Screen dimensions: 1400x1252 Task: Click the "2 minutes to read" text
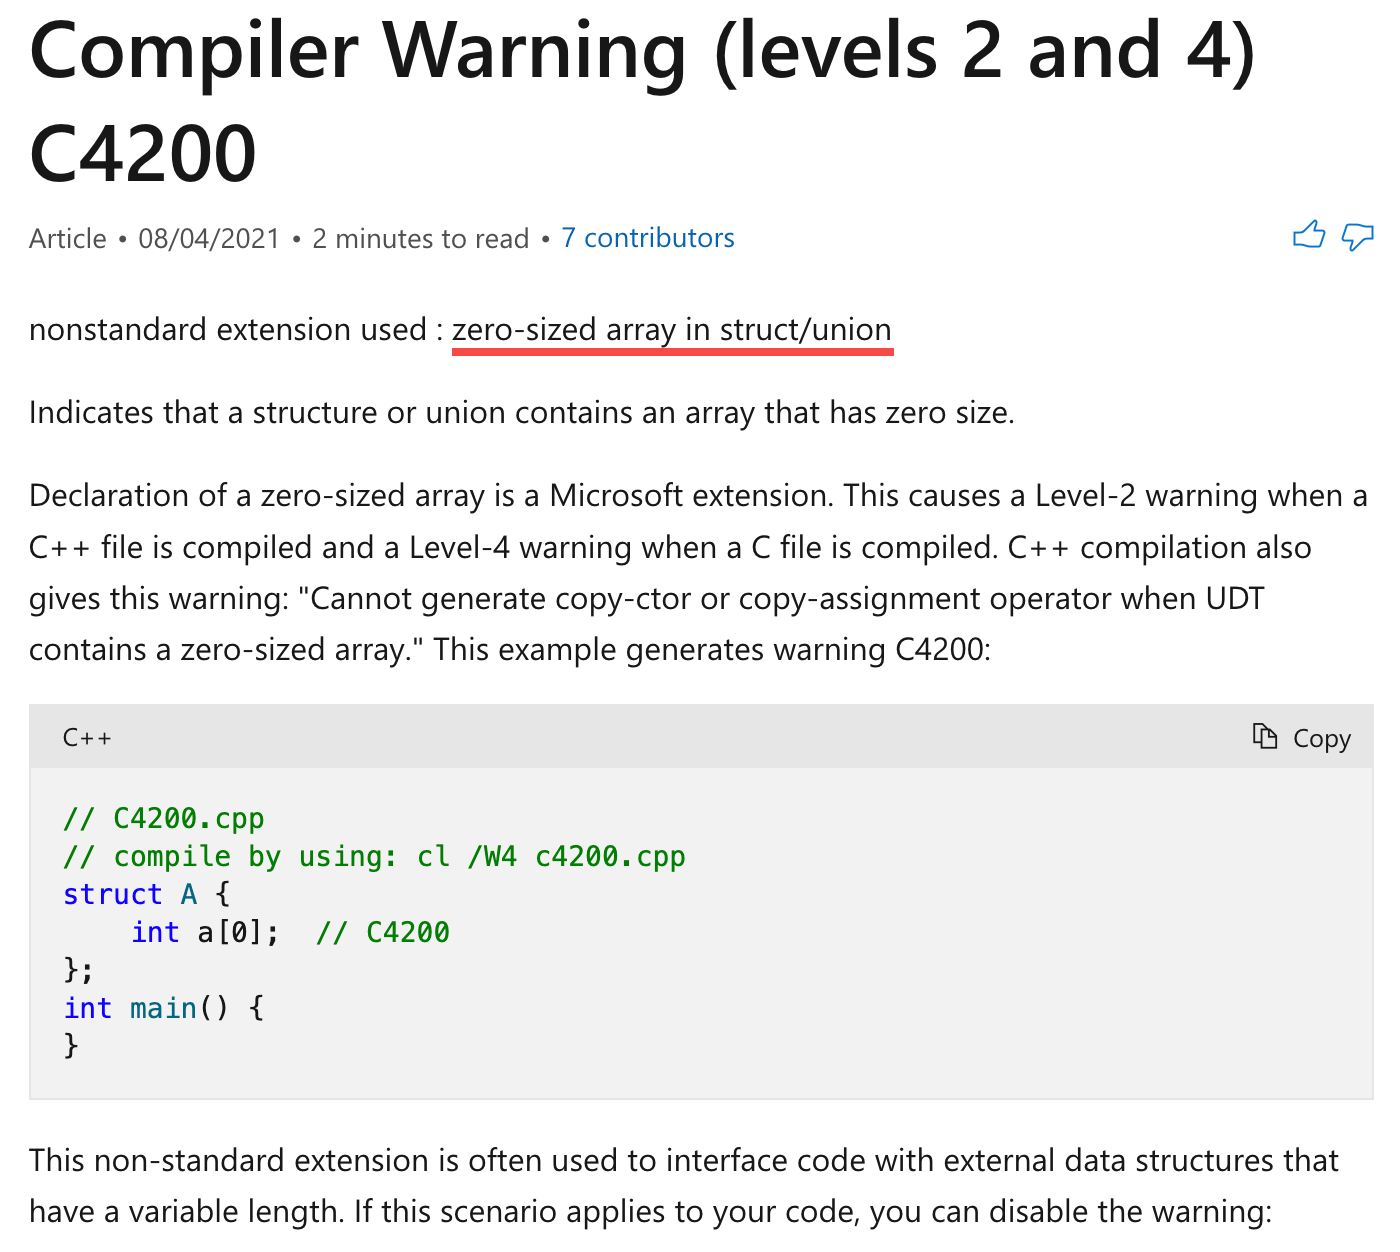tap(420, 239)
